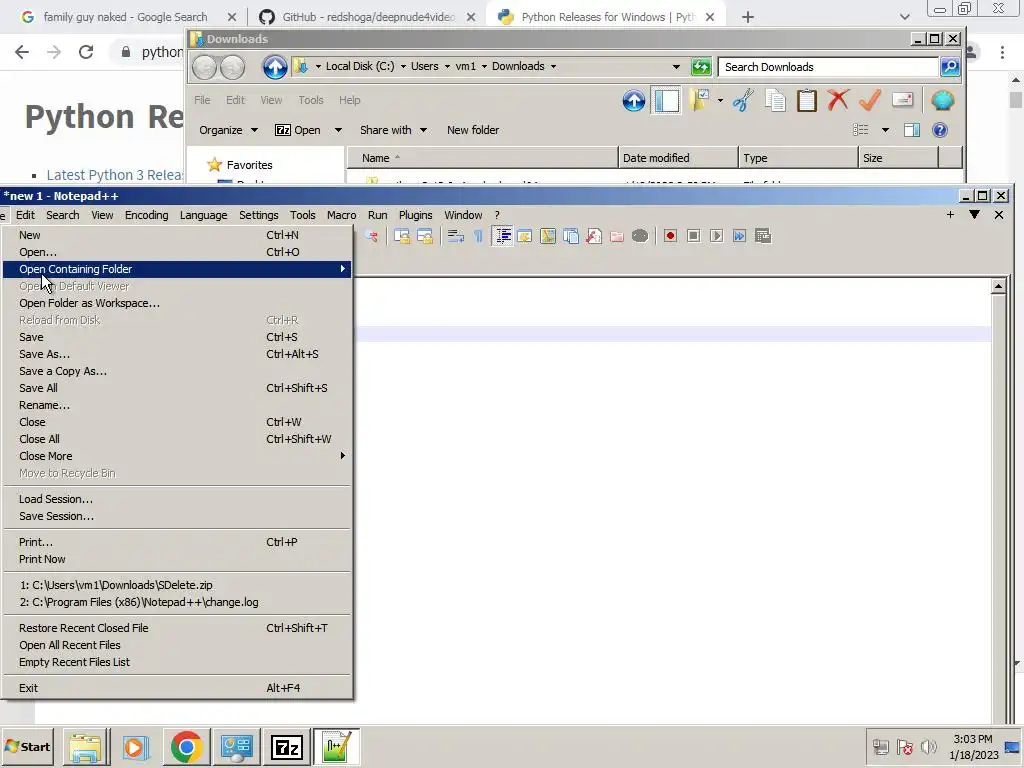Click the Cut scissors icon in Downloads
1024x768 pixels.
click(743, 101)
